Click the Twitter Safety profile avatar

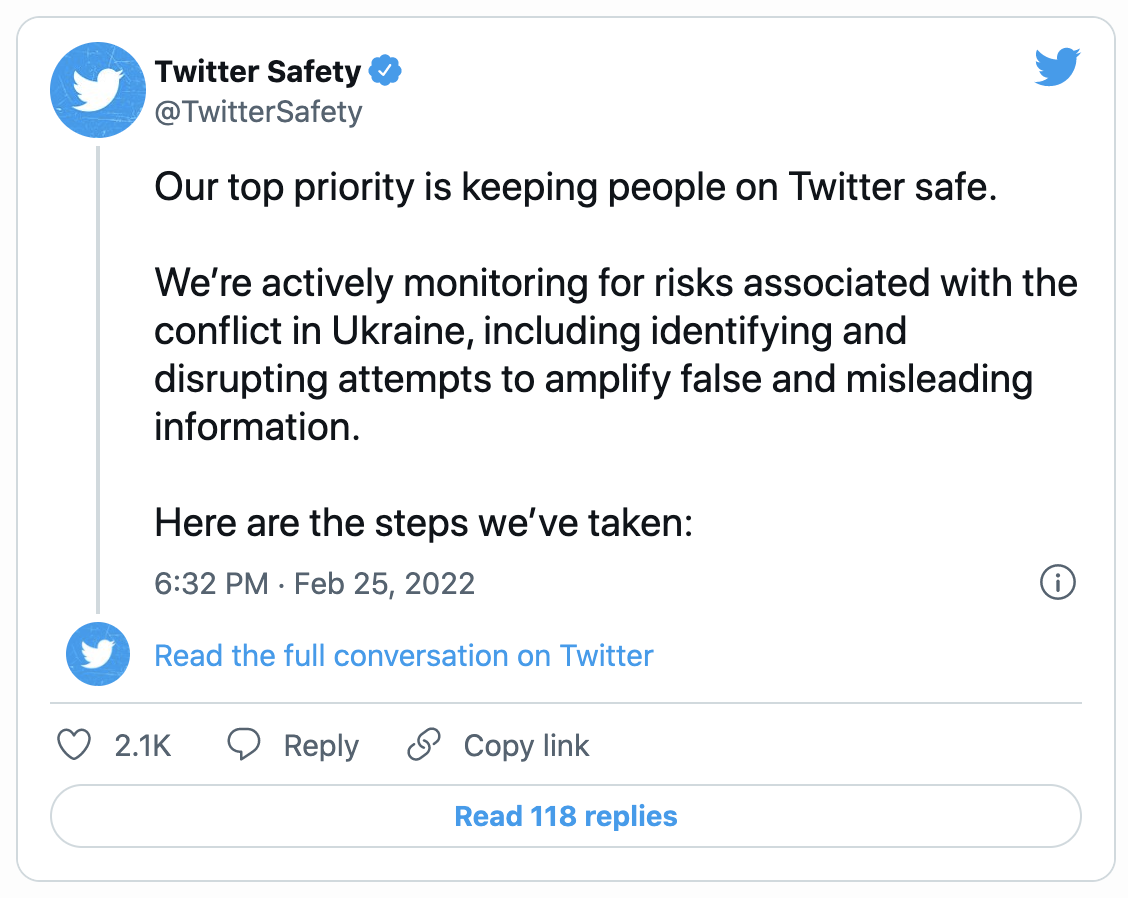click(x=98, y=90)
